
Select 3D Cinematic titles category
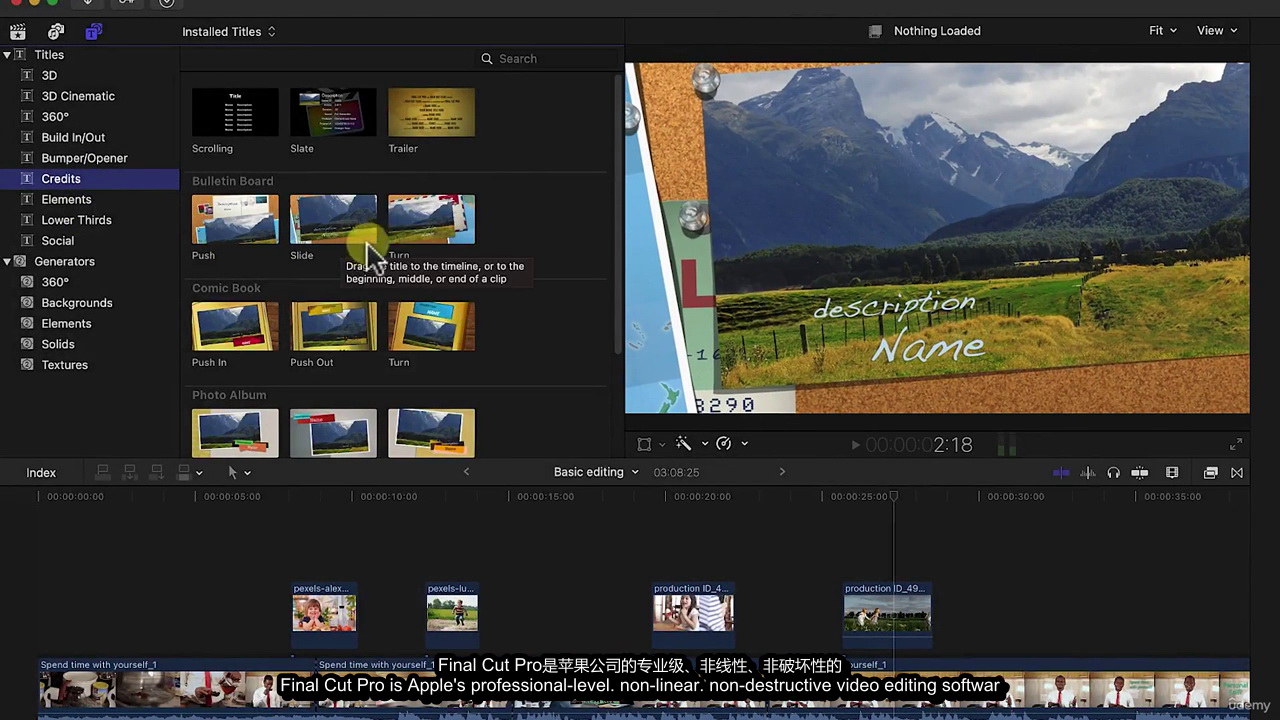(78, 96)
